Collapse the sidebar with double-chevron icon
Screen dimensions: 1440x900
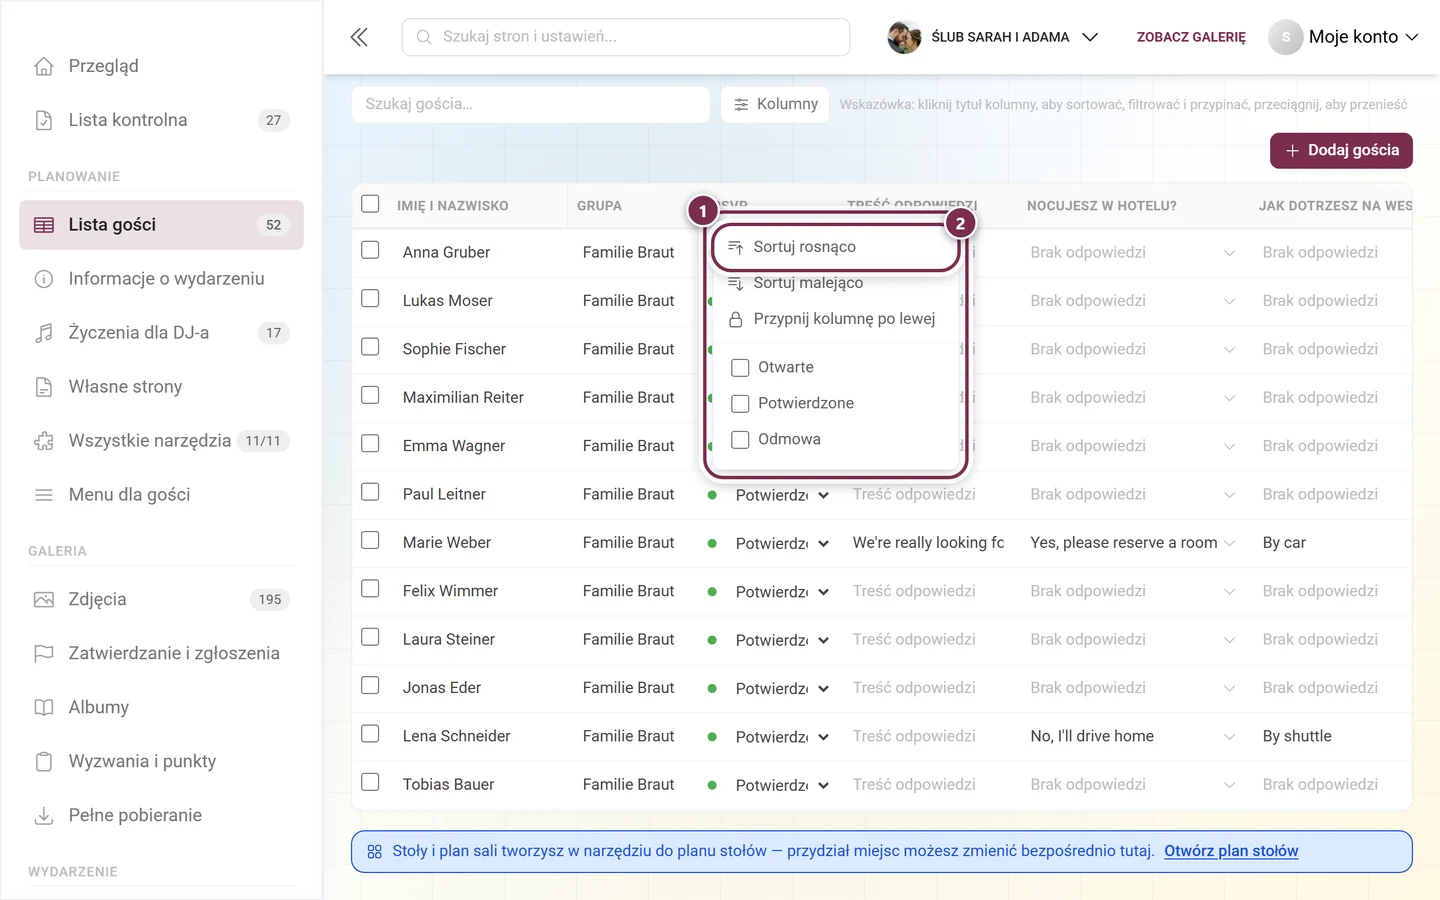[x=359, y=37]
